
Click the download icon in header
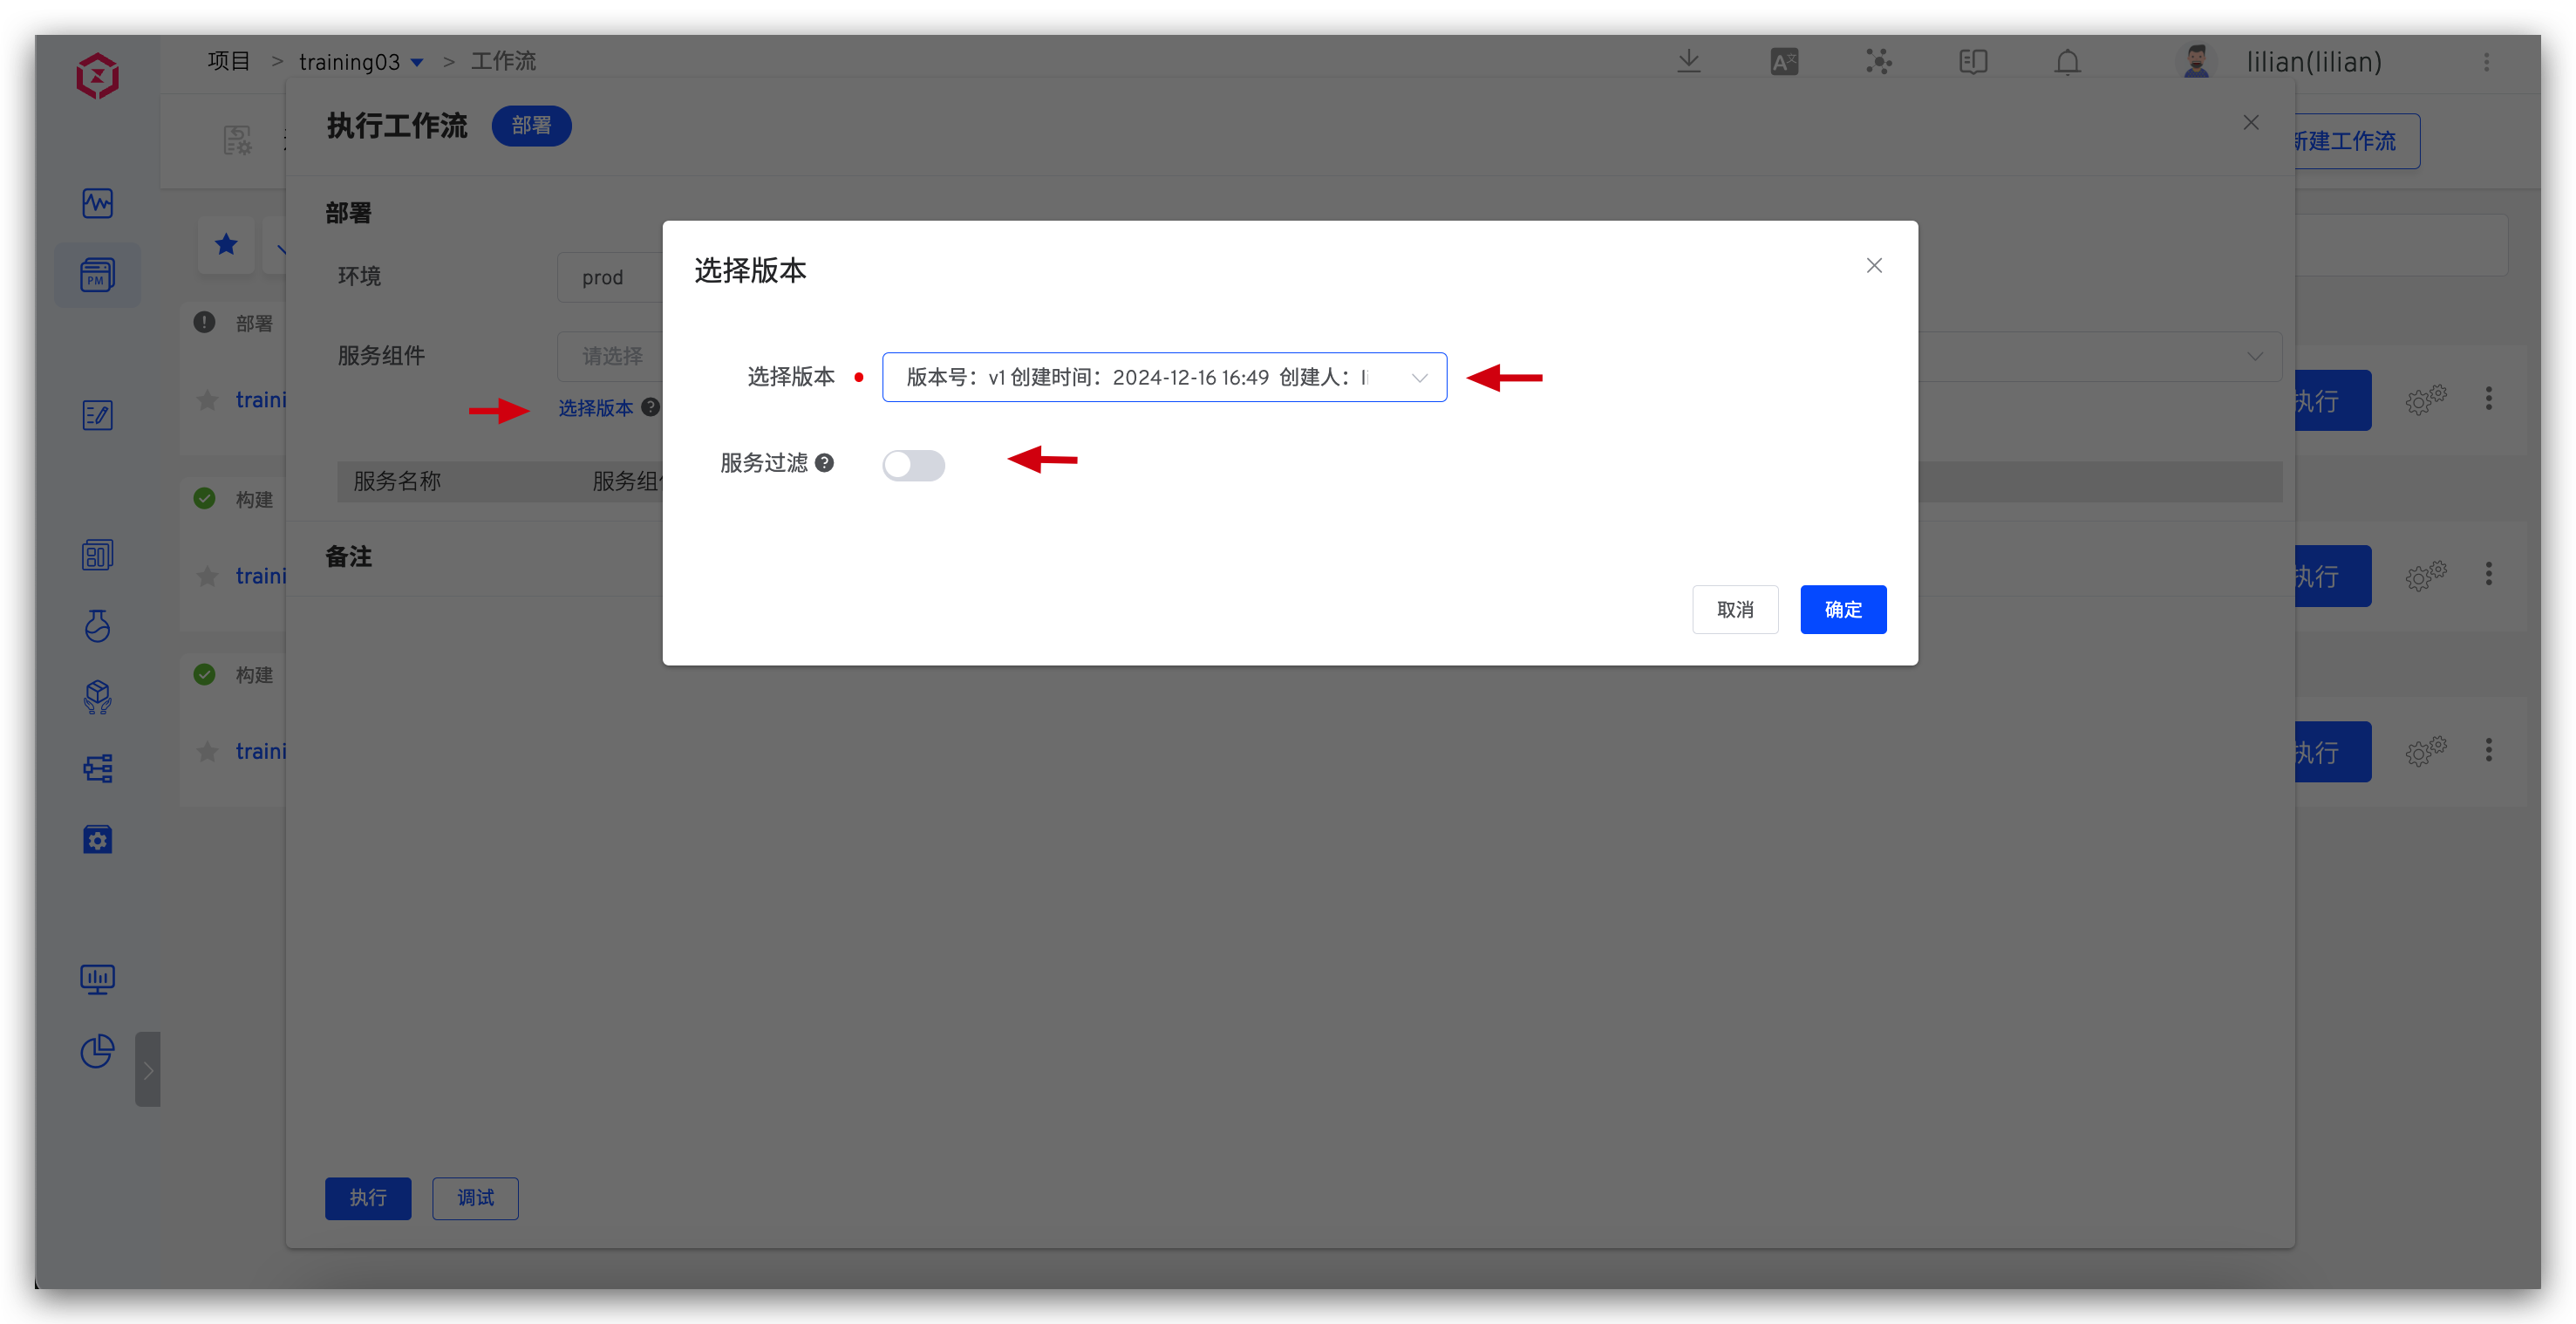pyautogui.click(x=1688, y=61)
